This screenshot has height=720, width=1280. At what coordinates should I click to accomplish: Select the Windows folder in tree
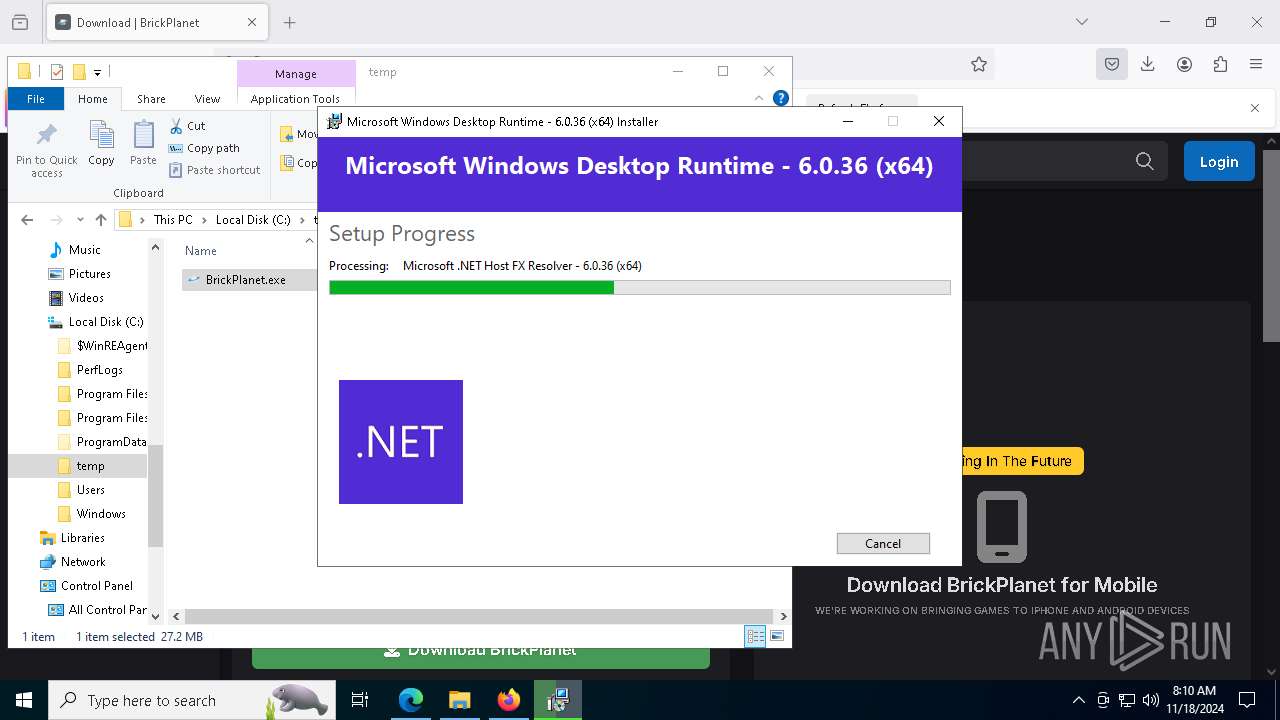101,514
